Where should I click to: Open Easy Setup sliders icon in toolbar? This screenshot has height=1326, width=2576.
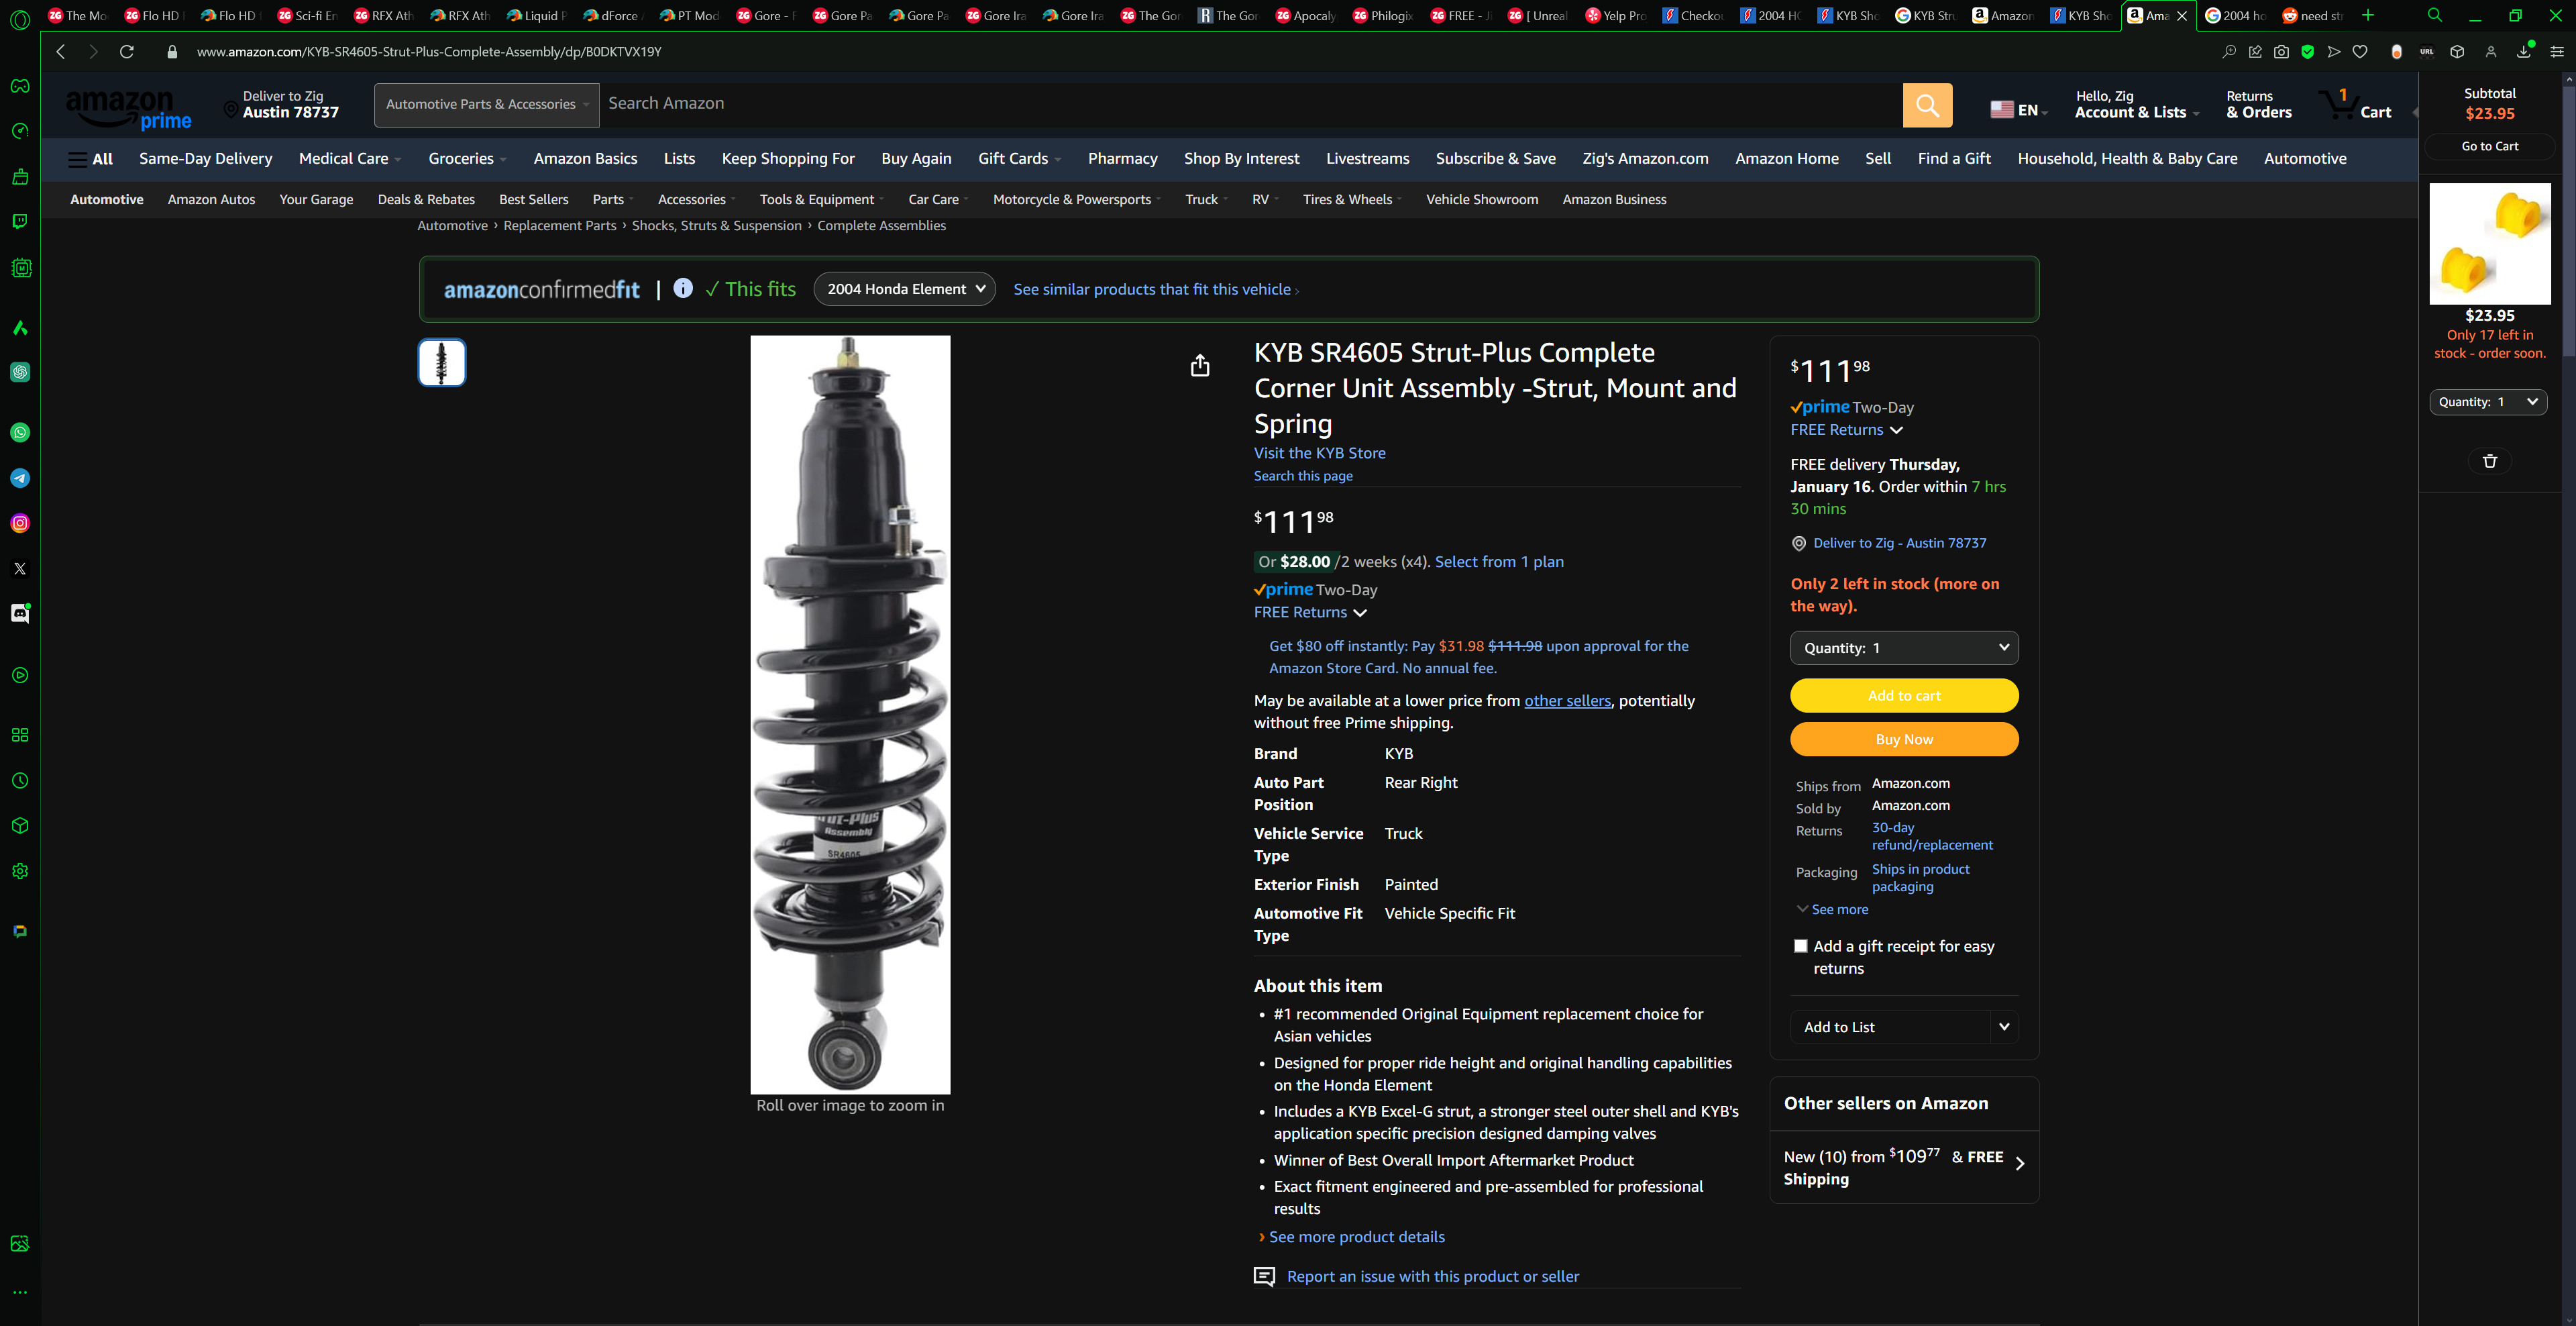[2556, 52]
